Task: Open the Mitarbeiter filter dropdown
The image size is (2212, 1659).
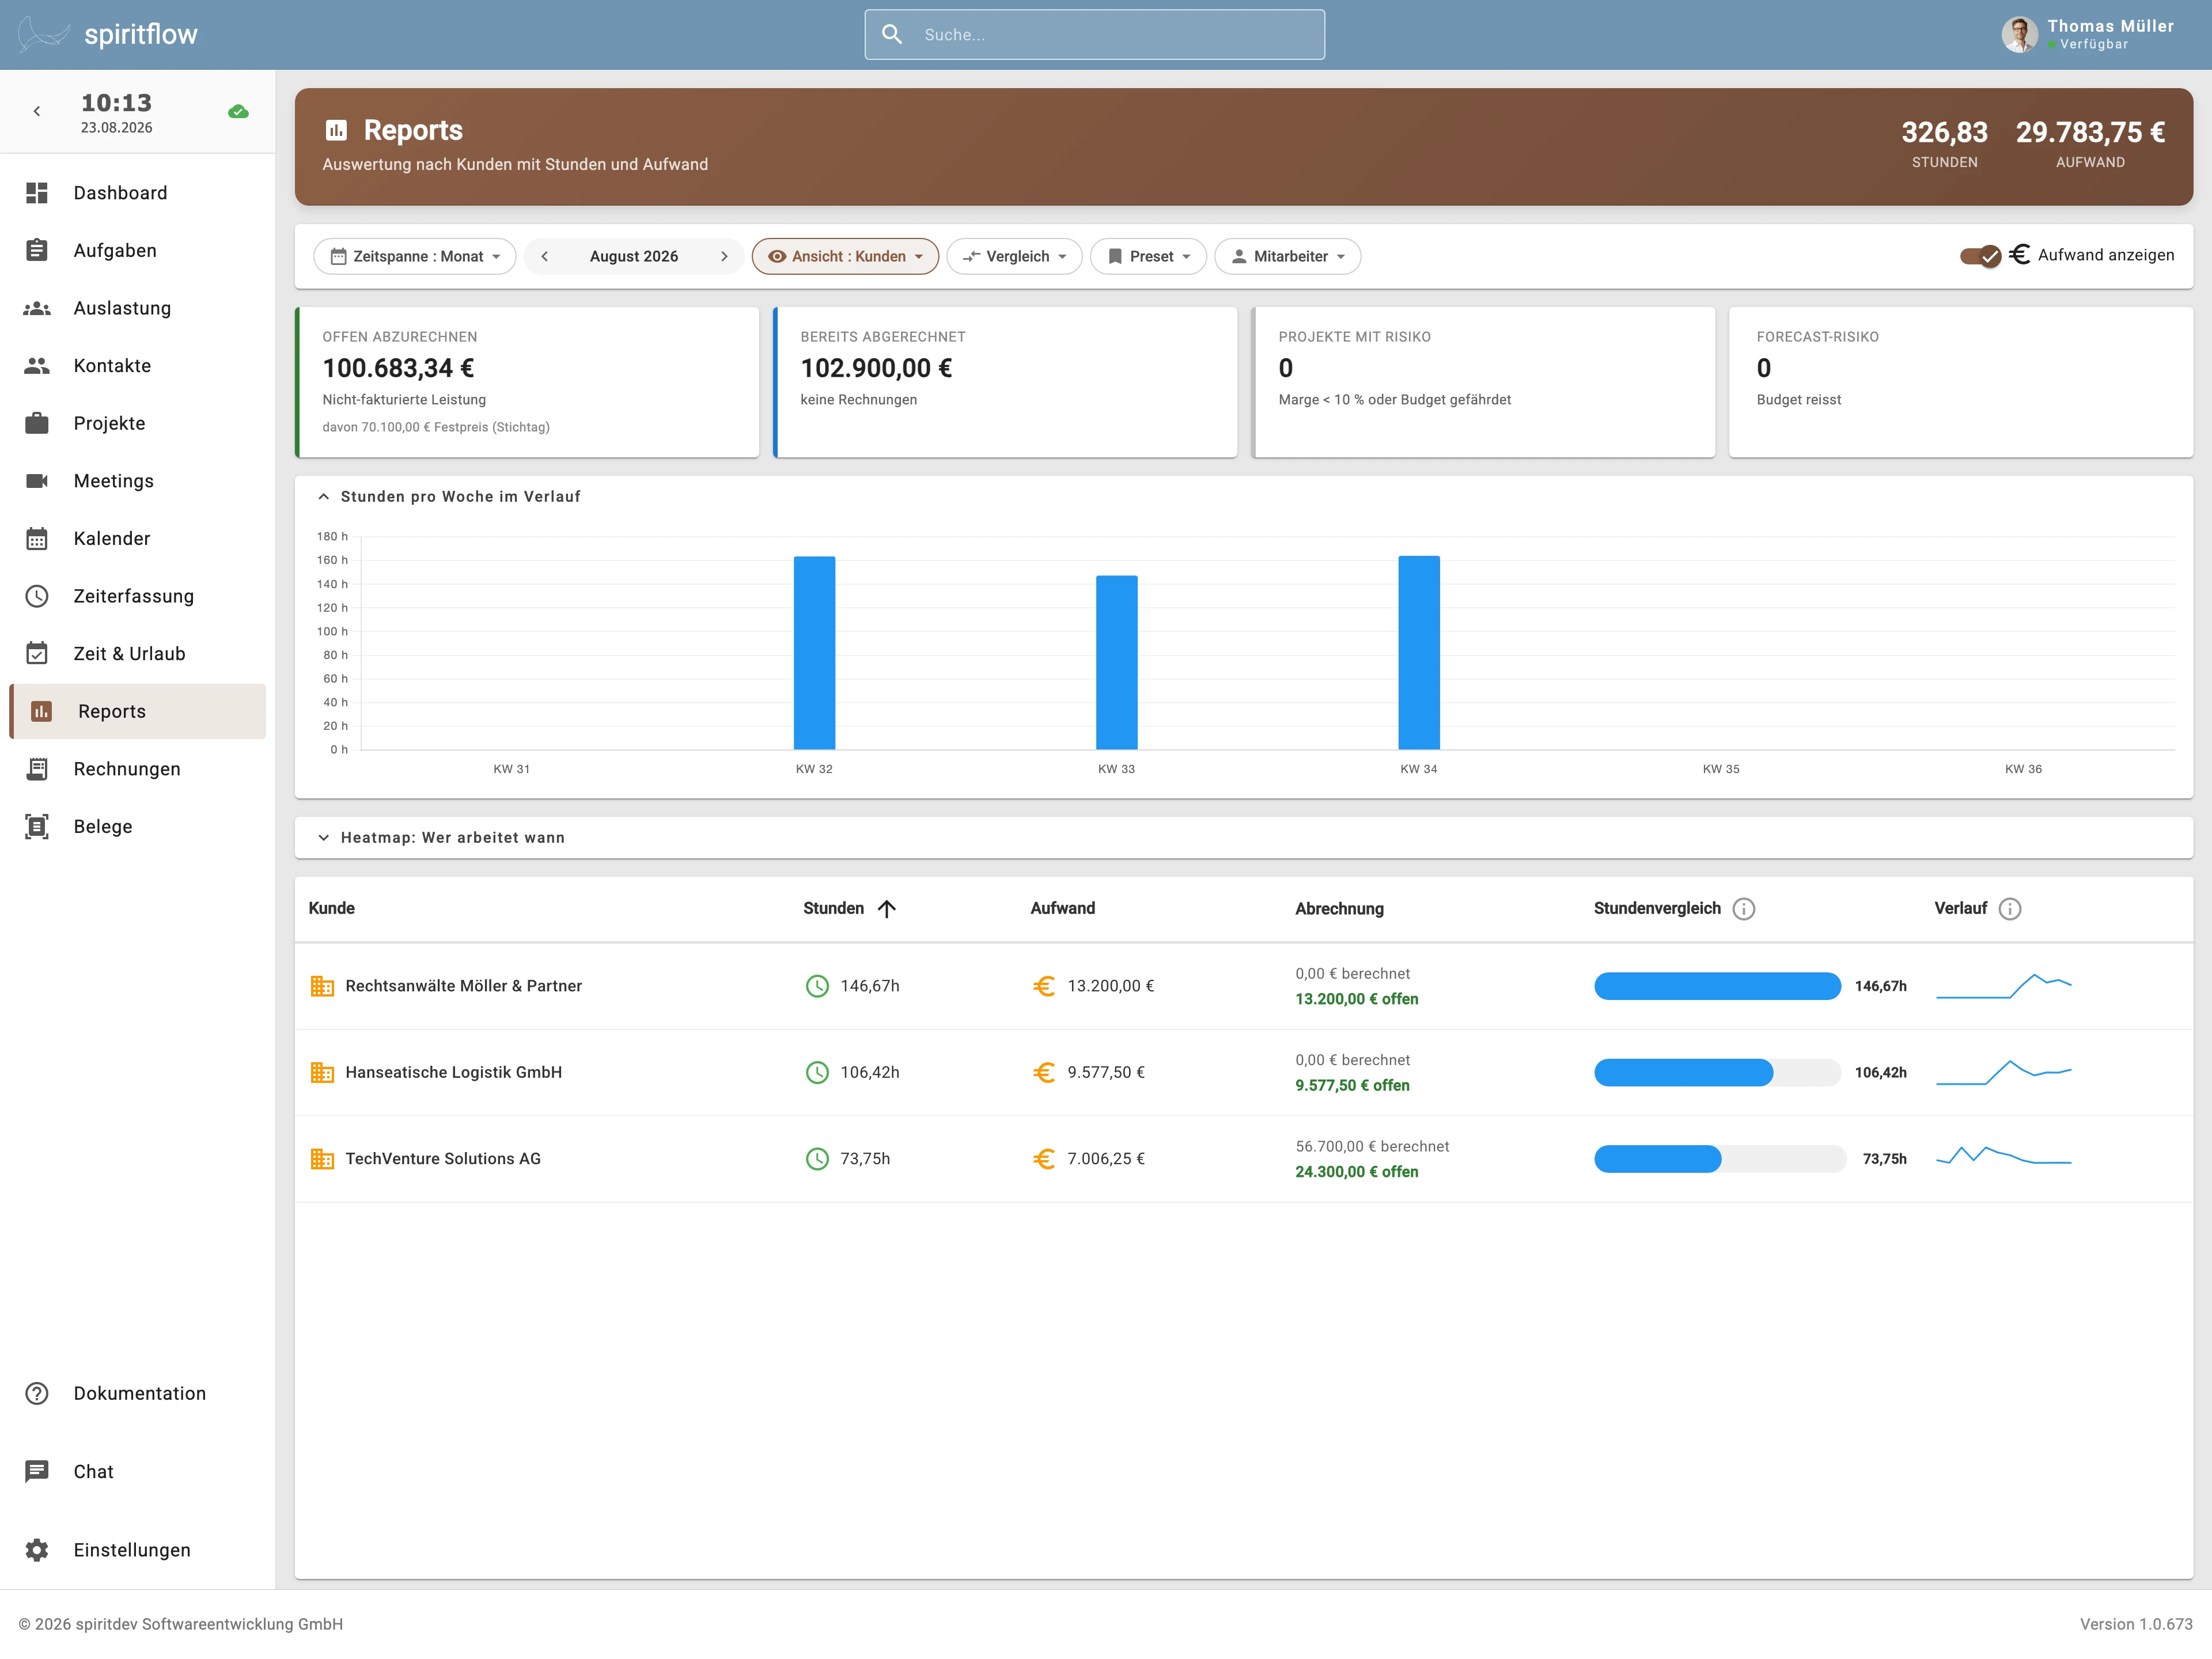Action: [1288, 257]
